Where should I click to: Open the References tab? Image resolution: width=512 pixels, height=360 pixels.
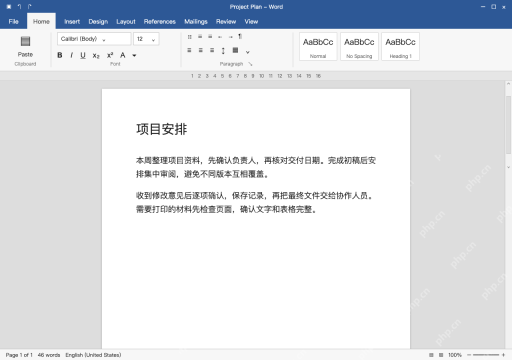pos(160,22)
